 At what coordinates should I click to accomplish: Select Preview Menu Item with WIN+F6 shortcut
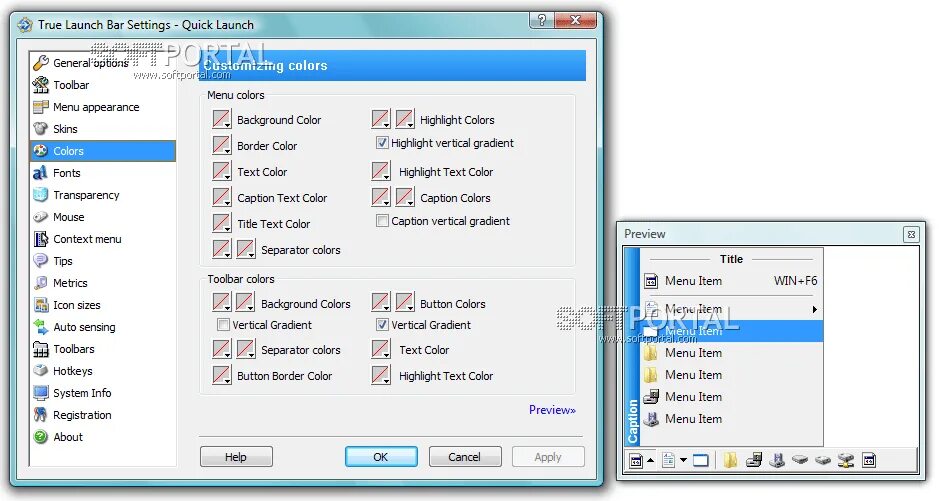click(x=731, y=281)
